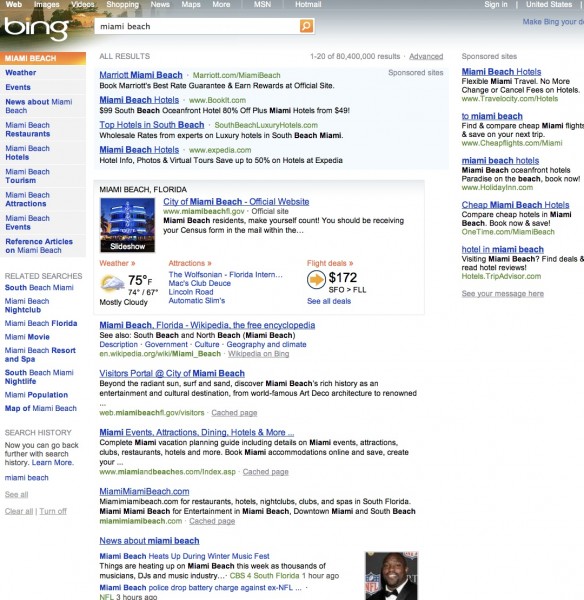Open the Wikipedia Miami Beach Florida result
The image size is (584, 600).
pyautogui.click(x=207, y=325)
